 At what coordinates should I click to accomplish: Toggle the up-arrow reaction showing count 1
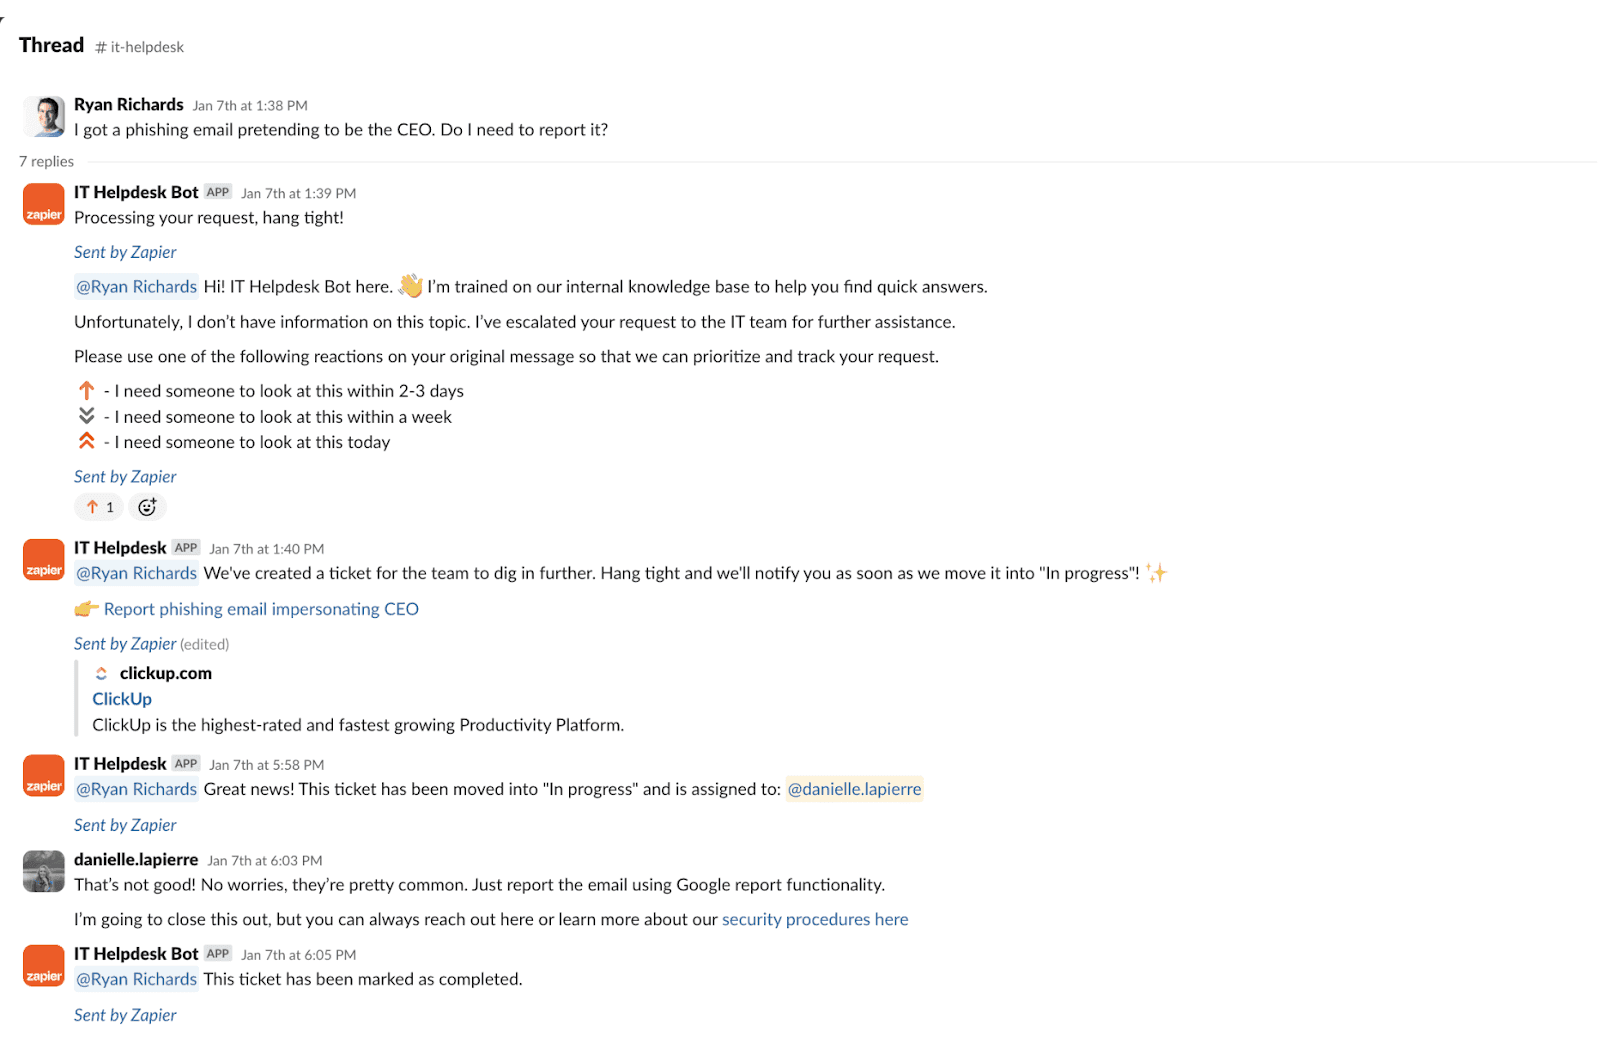(98, 507)
